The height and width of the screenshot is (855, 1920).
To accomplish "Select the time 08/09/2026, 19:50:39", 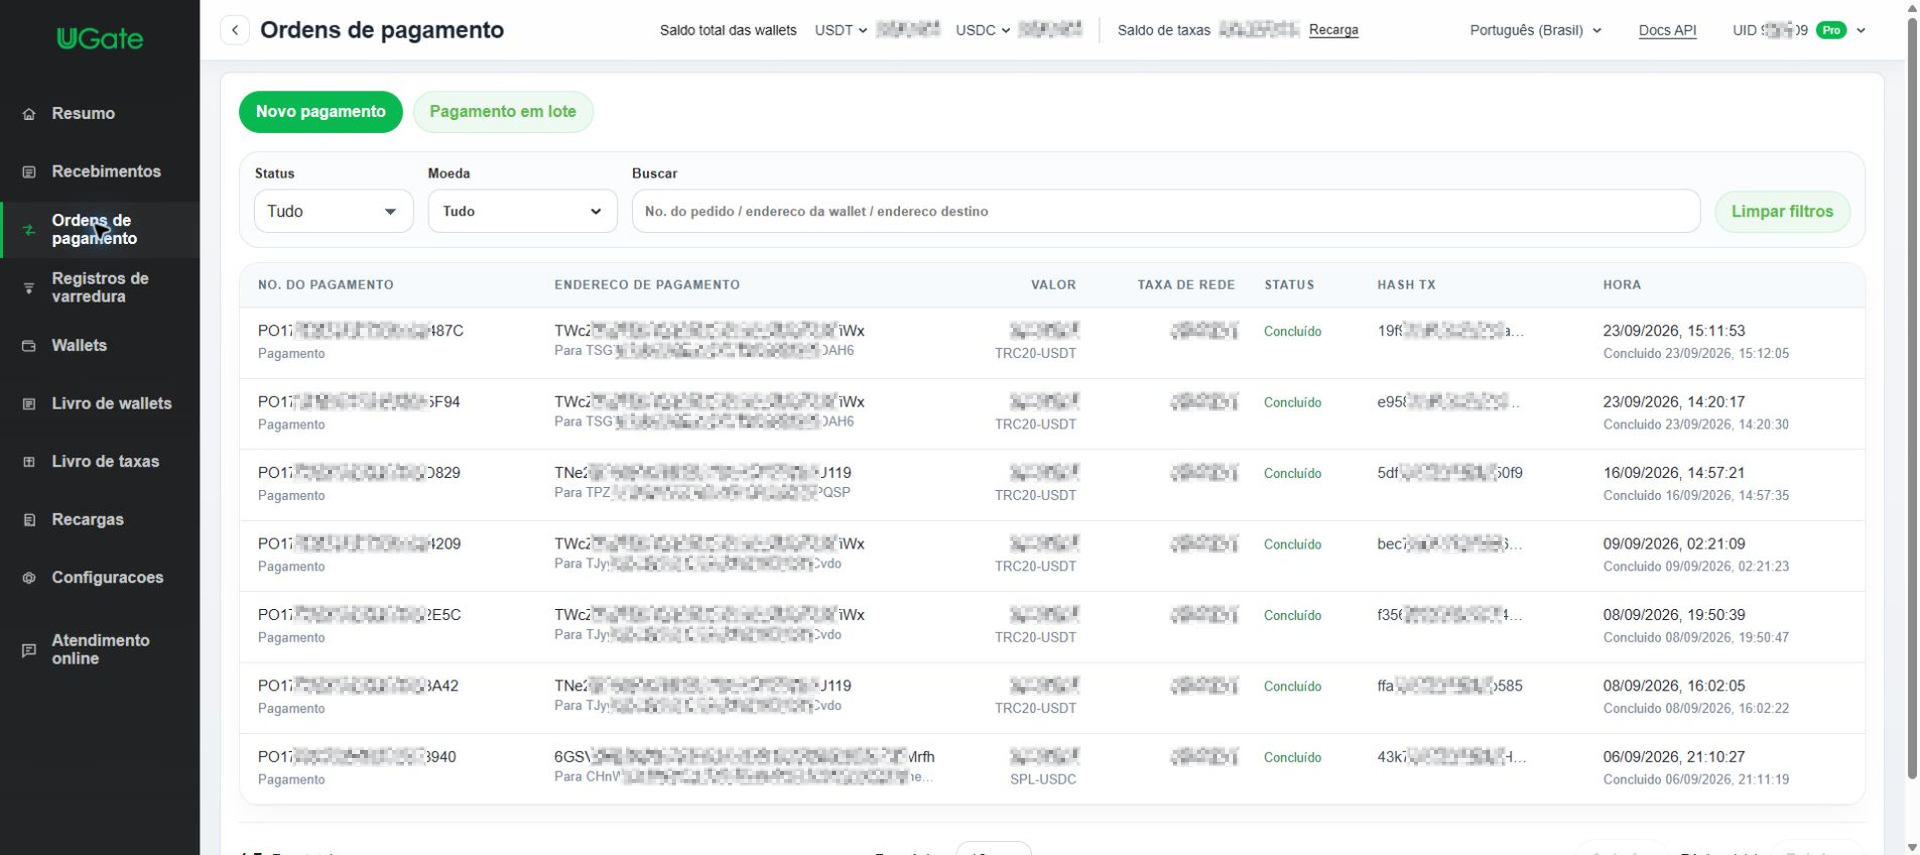I will (x=1674, y=615).
